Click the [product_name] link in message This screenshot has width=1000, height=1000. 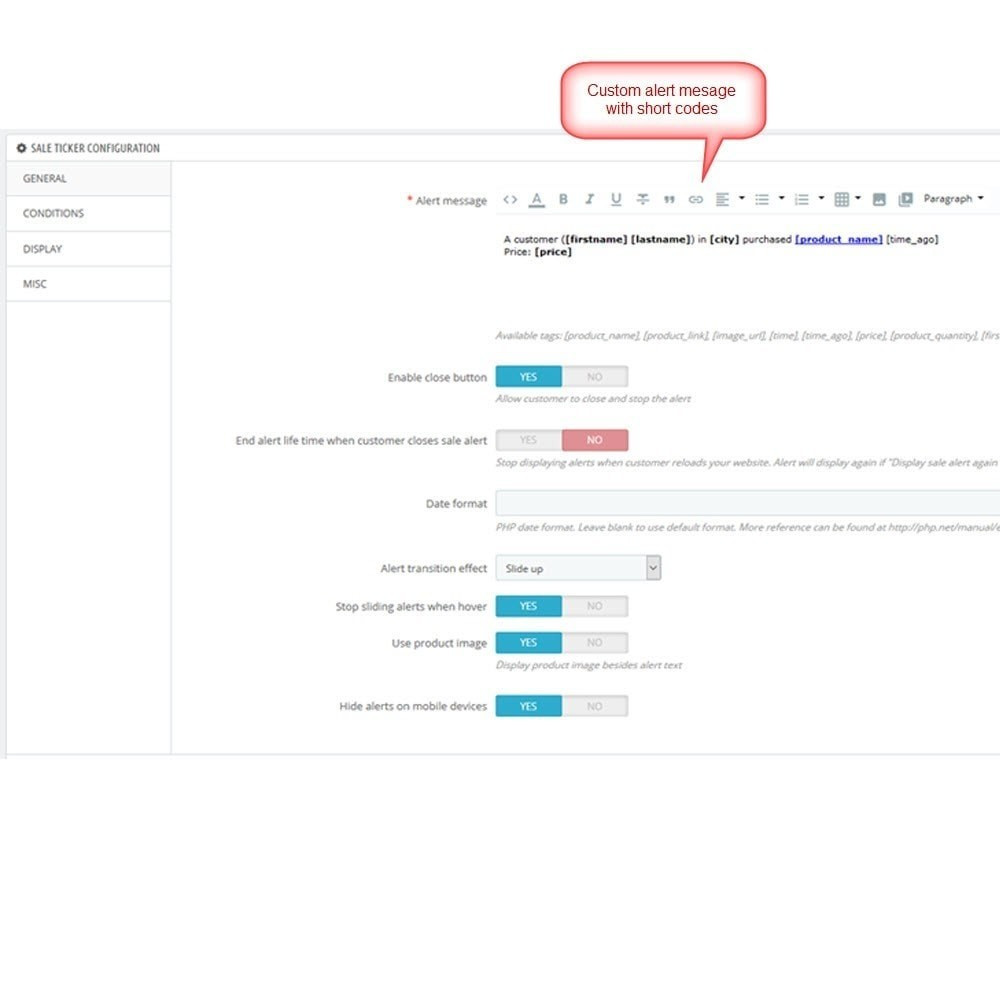pyautogui.click(x=838, y=240)
